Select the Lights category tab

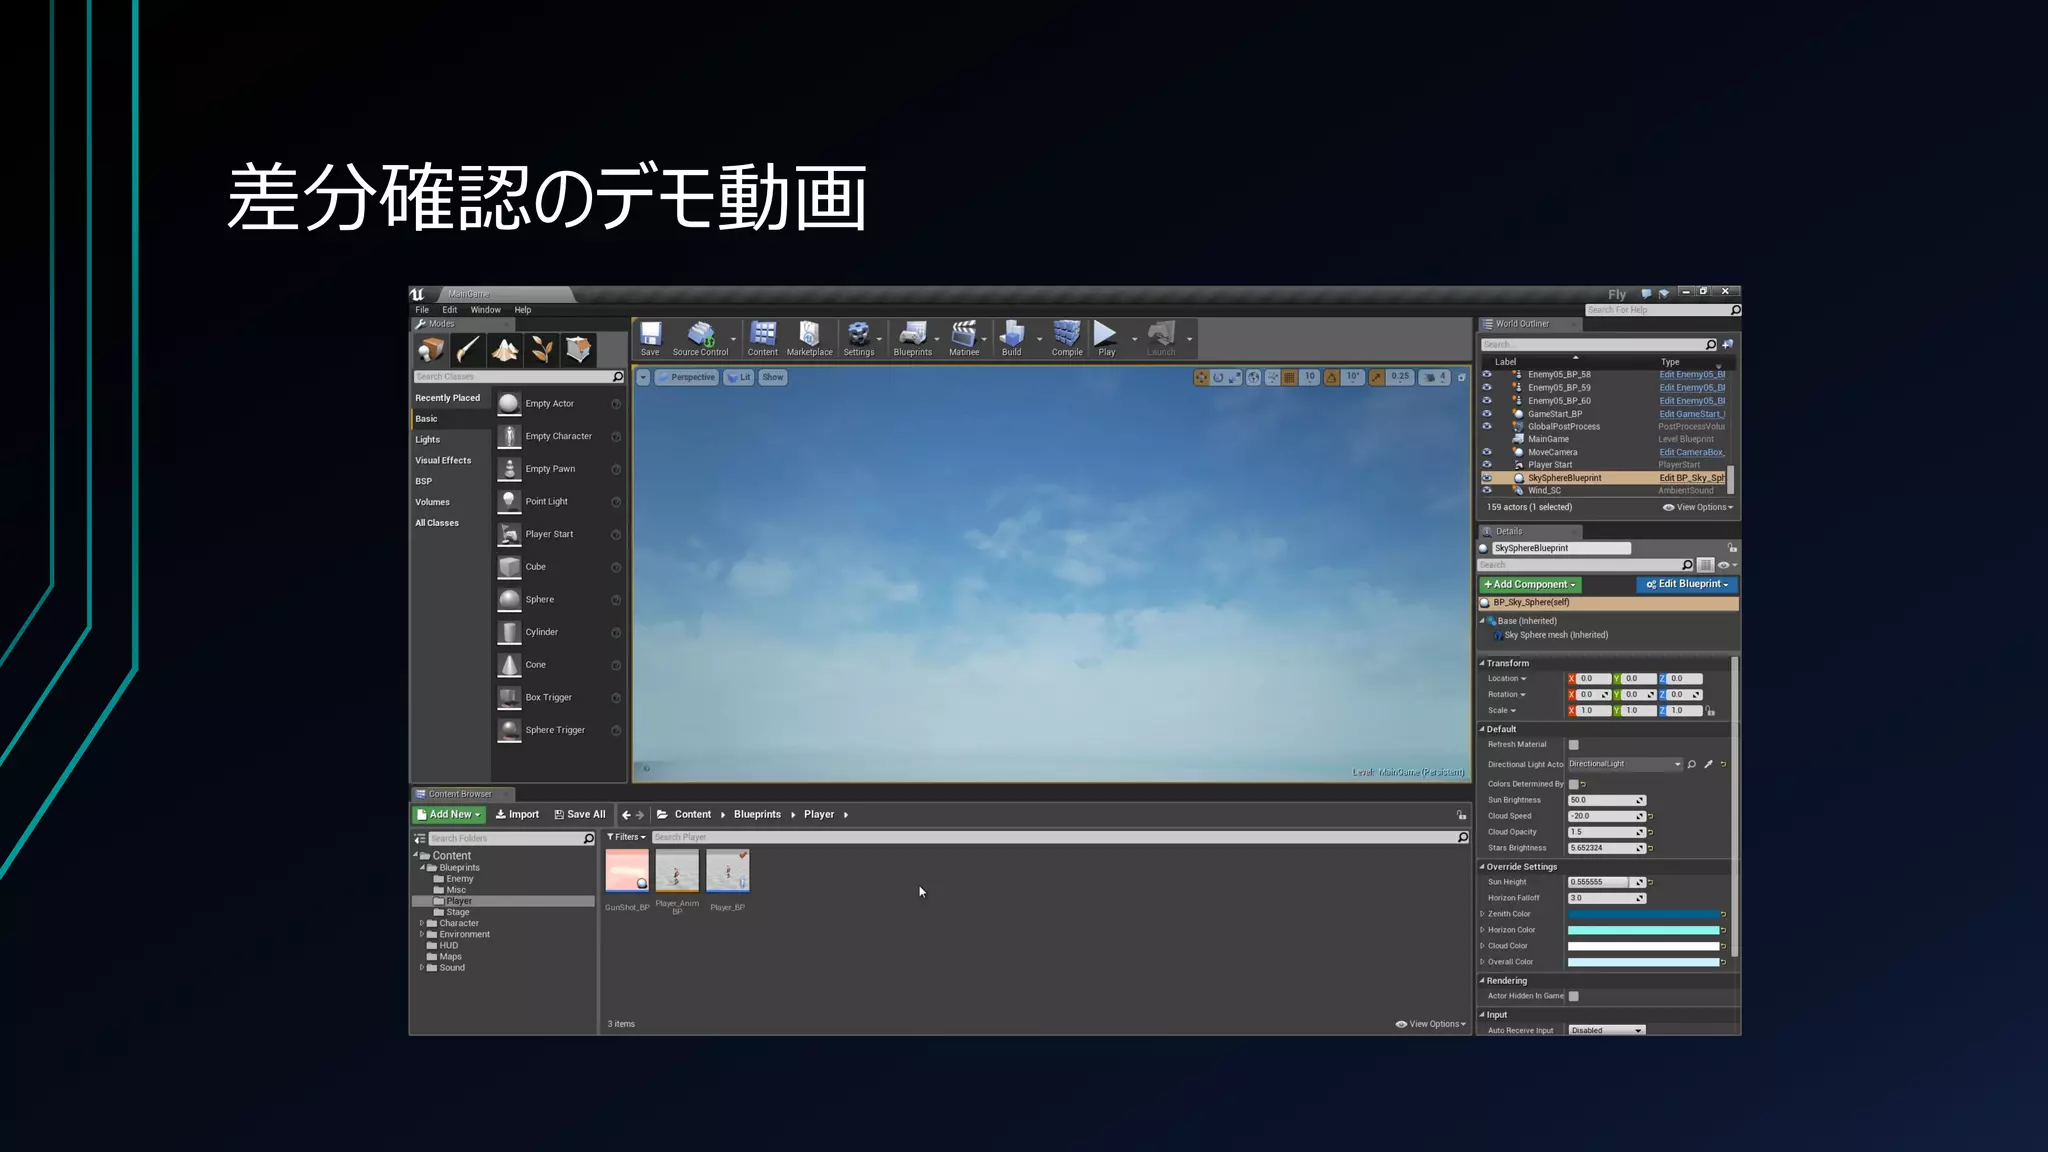[x=451, y=440]
